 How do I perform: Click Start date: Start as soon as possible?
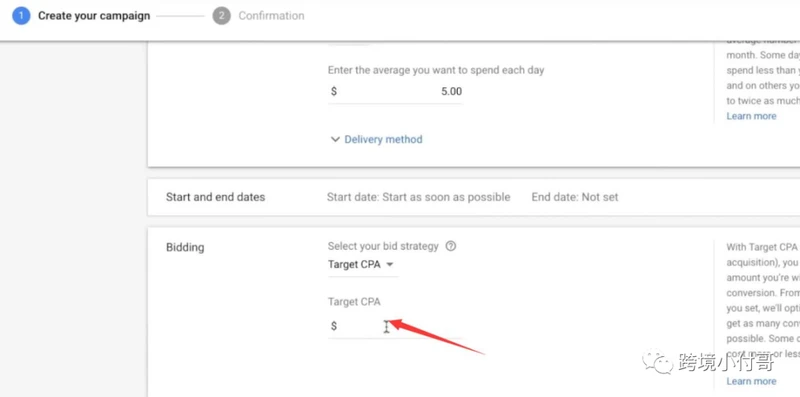418,197
